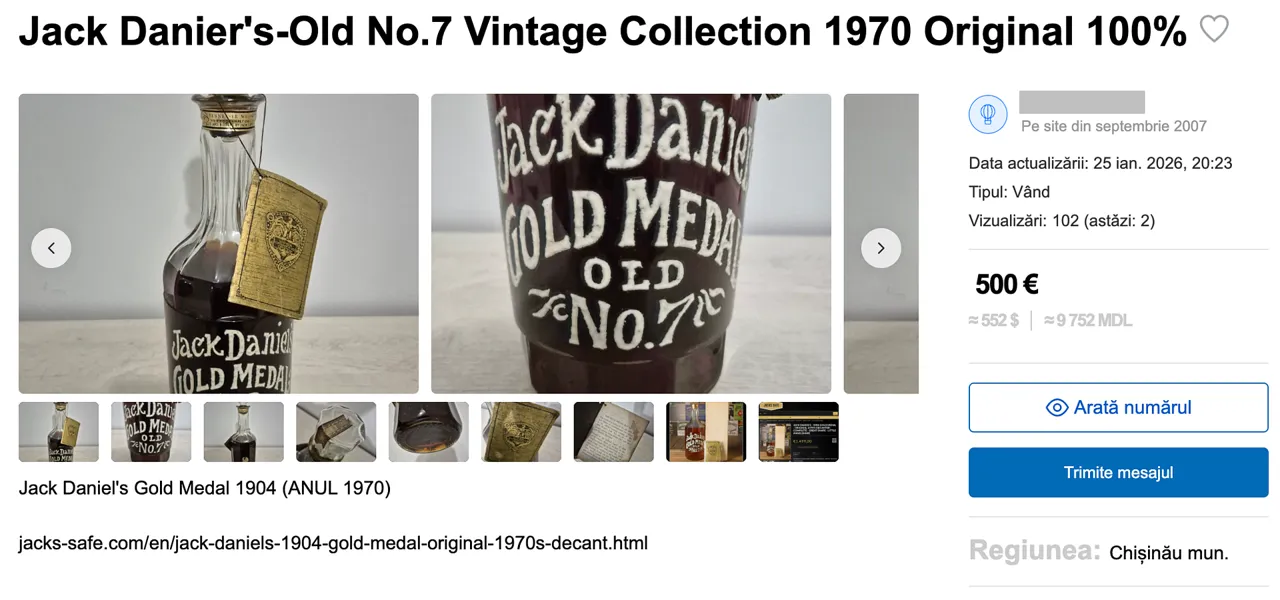
Task: Open seller avatar balloon icon
Action: [x=988, y=114]
